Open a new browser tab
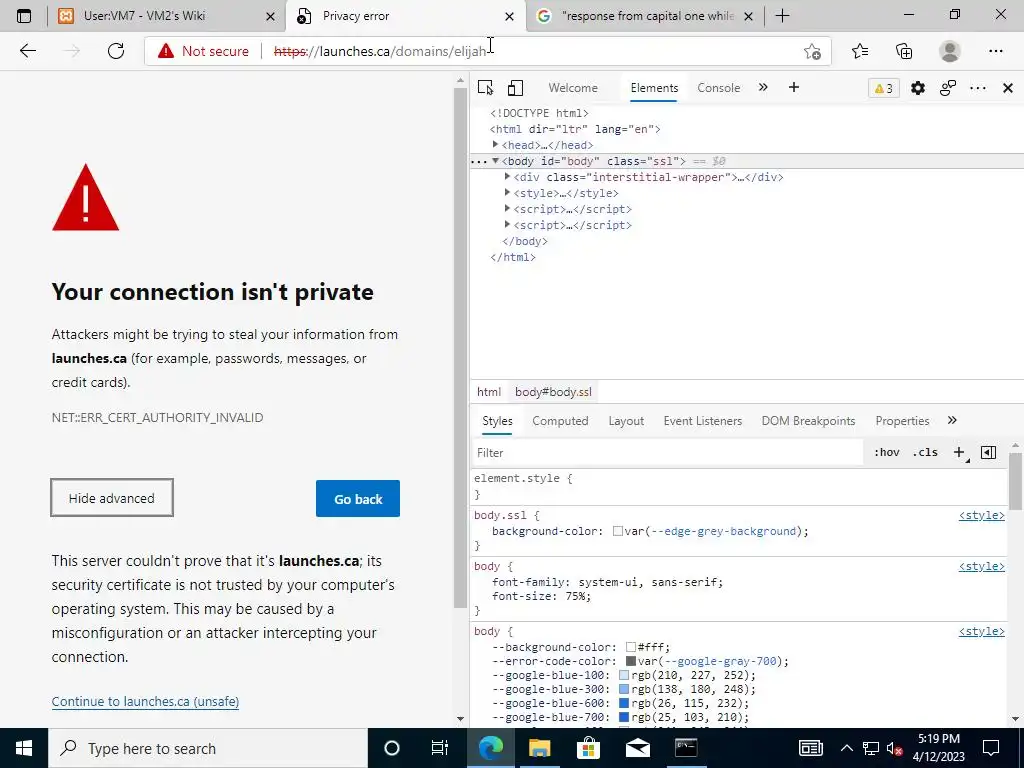 (782, 16)
